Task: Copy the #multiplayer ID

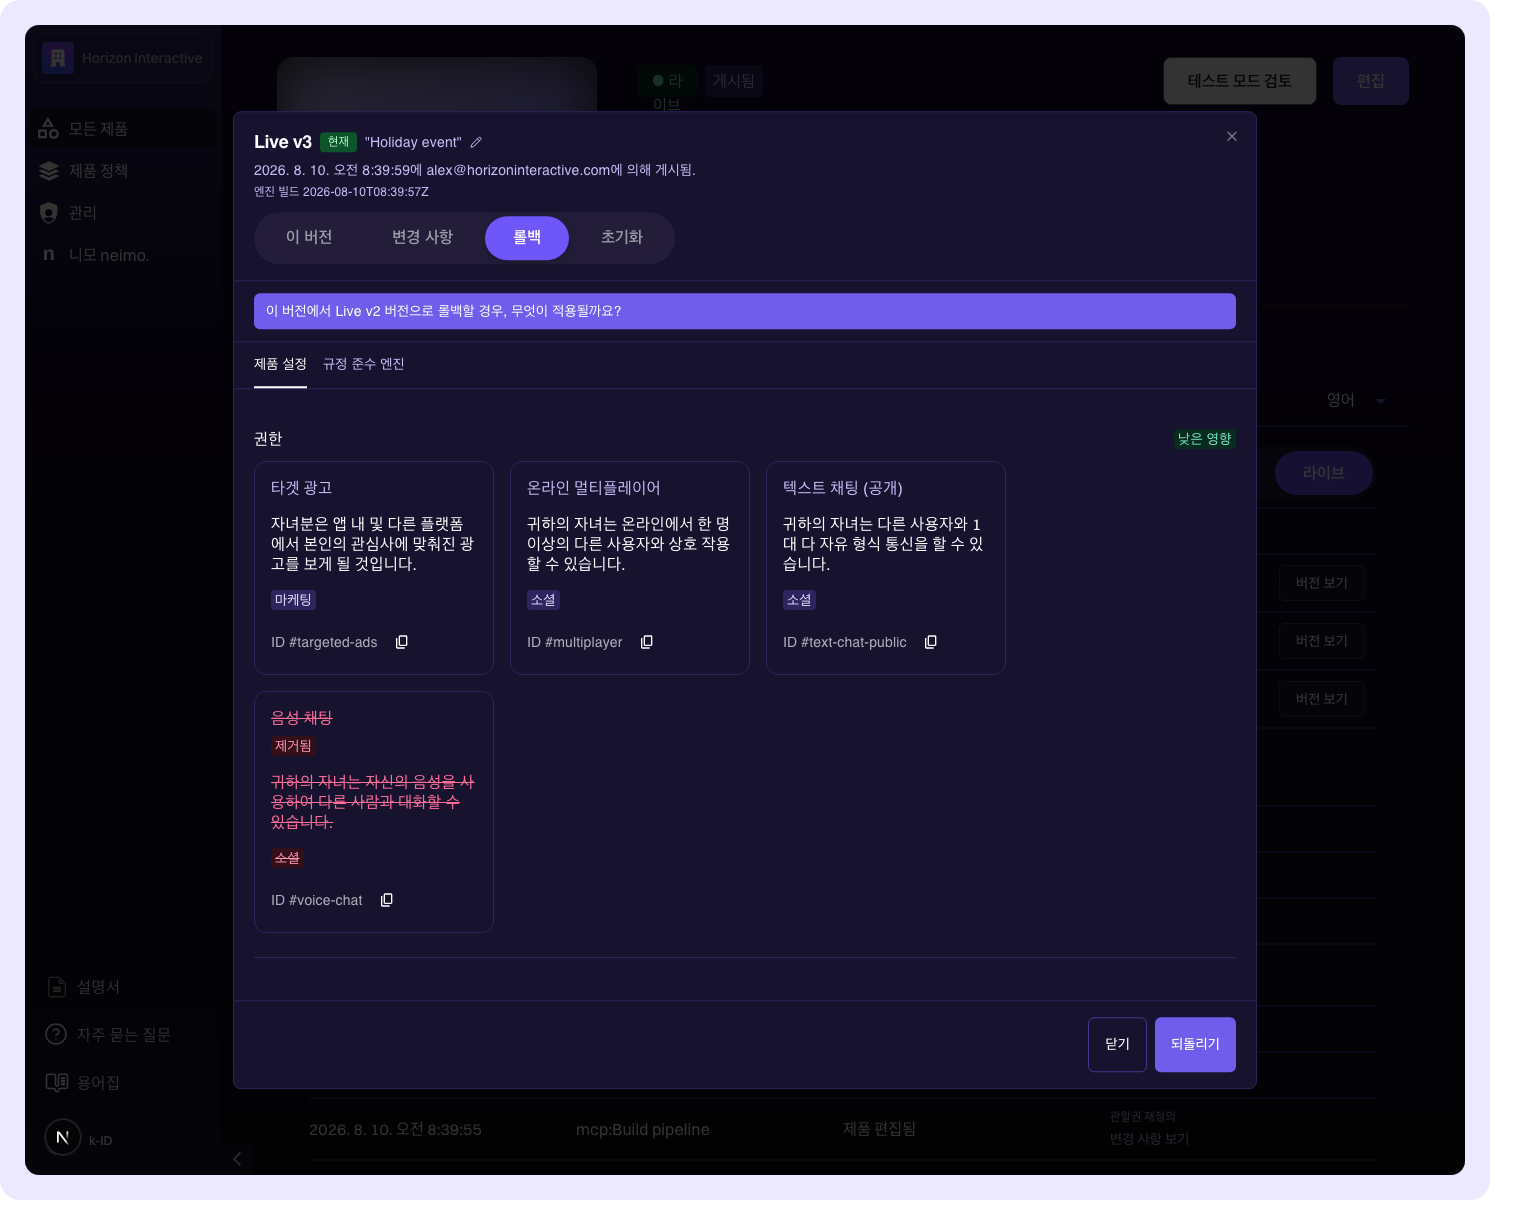Action: pos(647,642)
